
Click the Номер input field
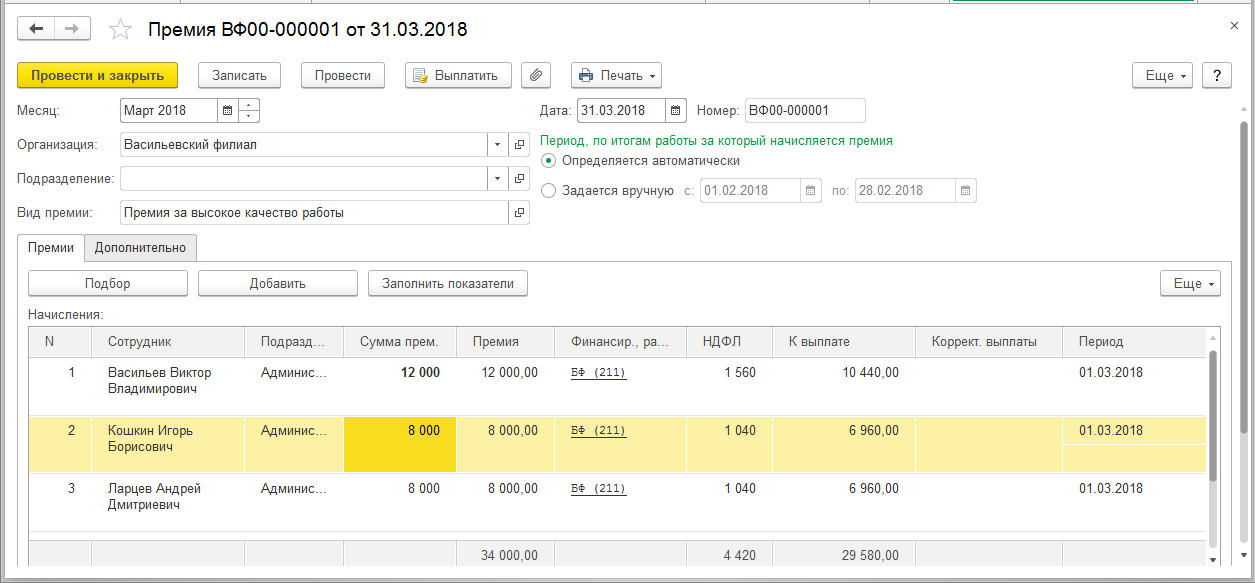coord(804,110)
